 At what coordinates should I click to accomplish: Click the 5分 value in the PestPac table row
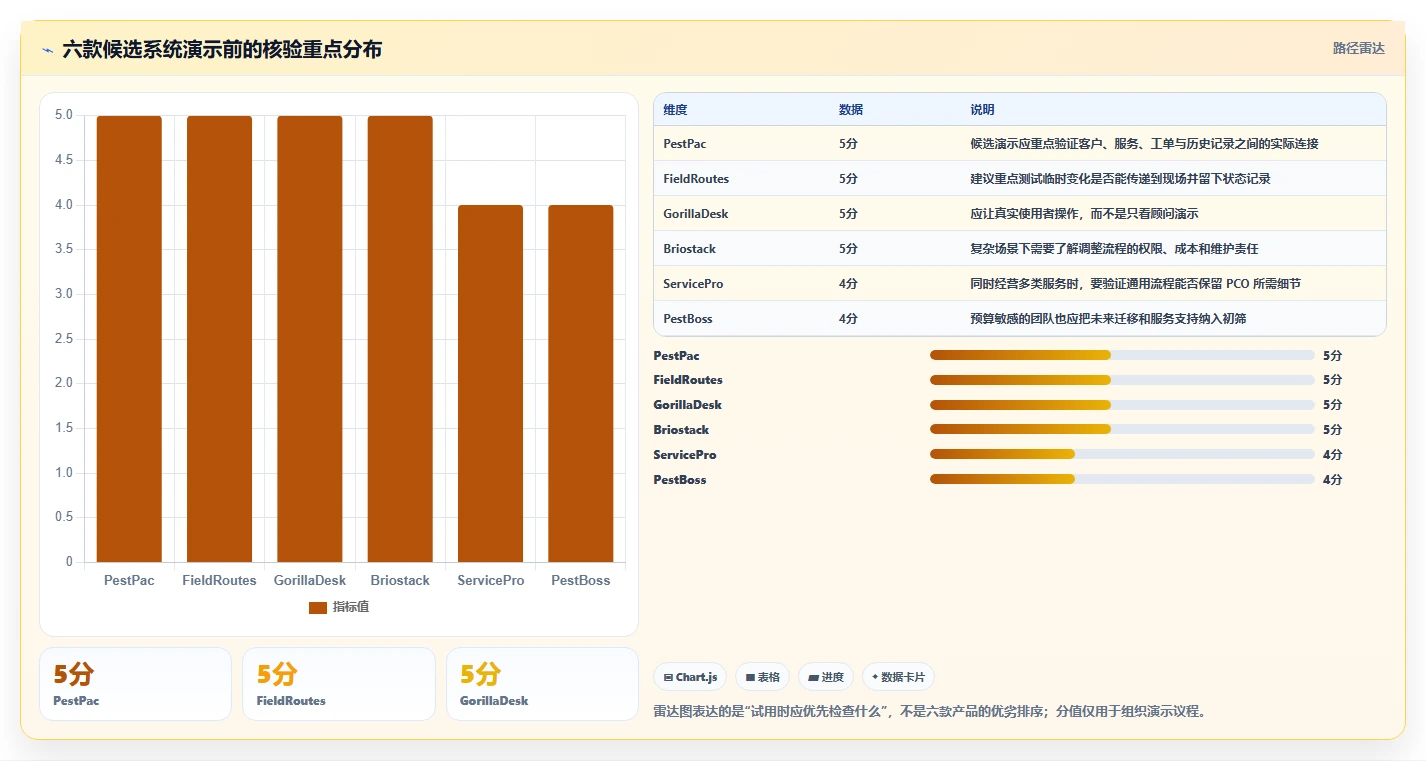click(848, 144)
